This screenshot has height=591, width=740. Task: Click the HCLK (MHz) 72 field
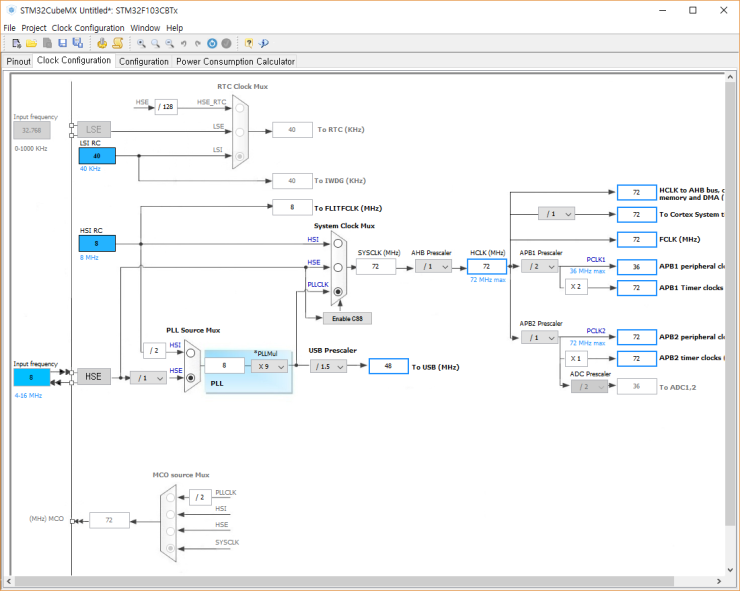click(487, 267)
